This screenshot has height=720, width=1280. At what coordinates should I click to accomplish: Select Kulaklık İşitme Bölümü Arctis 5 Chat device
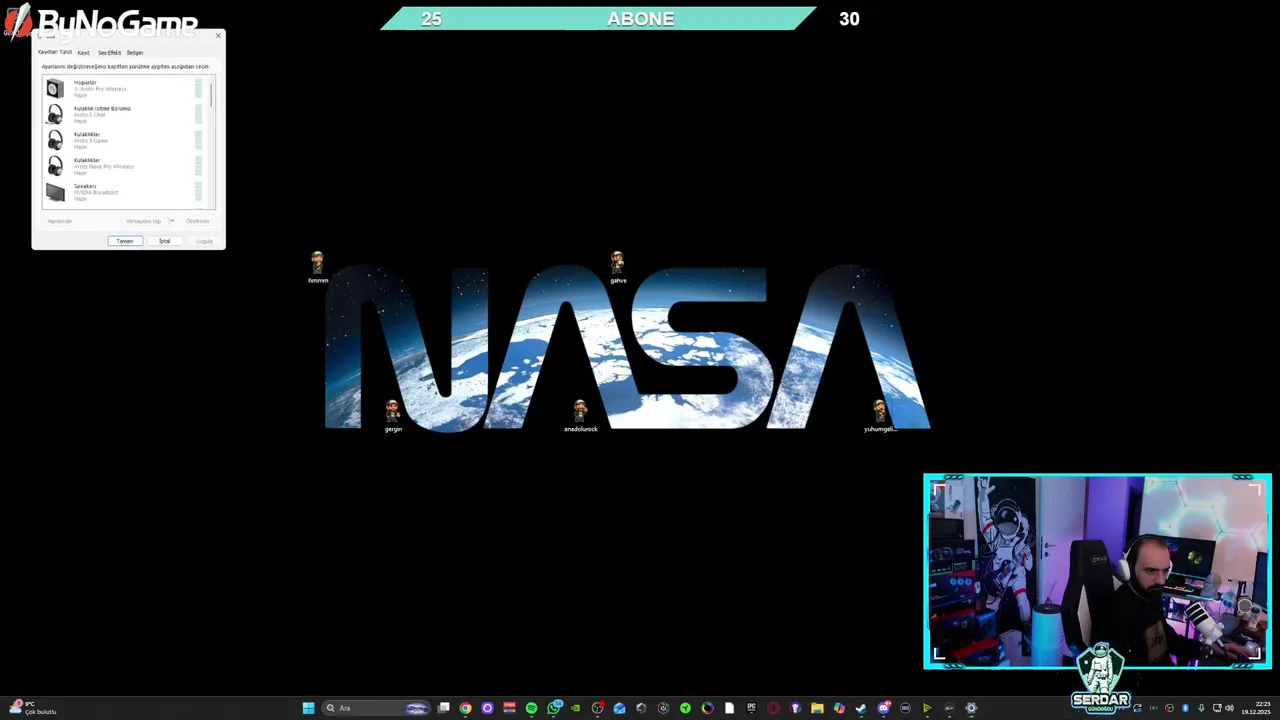[x=125, y=114]
